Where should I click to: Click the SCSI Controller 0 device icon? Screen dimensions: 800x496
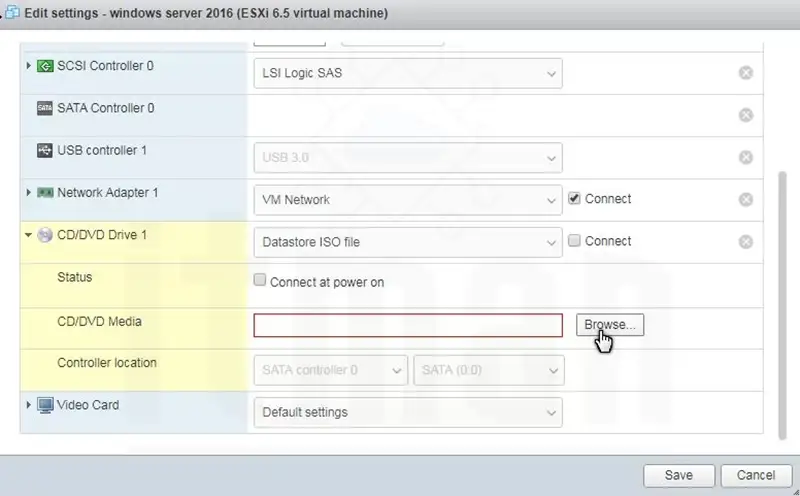pyautogui.click(x=45, y=66)
